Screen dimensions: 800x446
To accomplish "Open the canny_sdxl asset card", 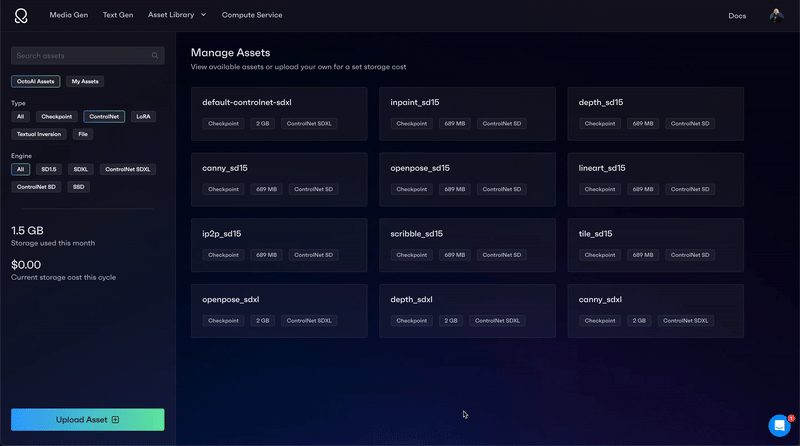I will [656, 311].
